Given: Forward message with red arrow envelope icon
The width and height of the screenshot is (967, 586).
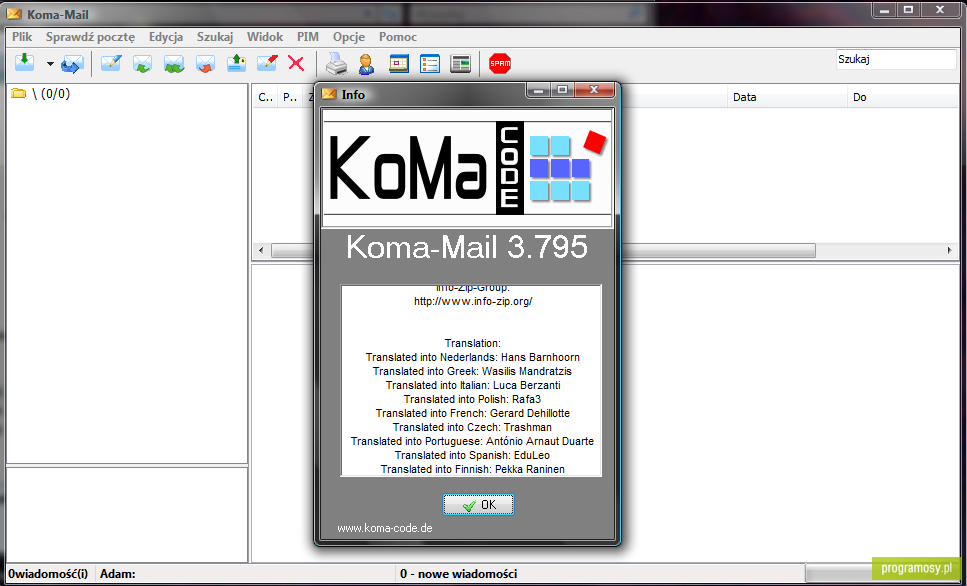Looking at the screenshot, I should click(205, 64).
